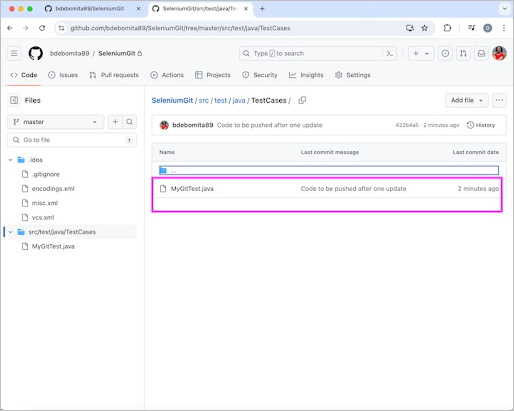Viewport: 514px width, 411px height.
Task: Close the active SeleniumGit/src/test browser tab
Action: click(246, 9)
